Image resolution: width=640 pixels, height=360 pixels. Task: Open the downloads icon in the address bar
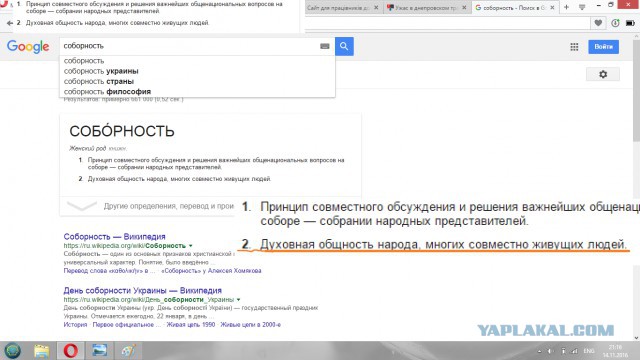pos(615,23)
